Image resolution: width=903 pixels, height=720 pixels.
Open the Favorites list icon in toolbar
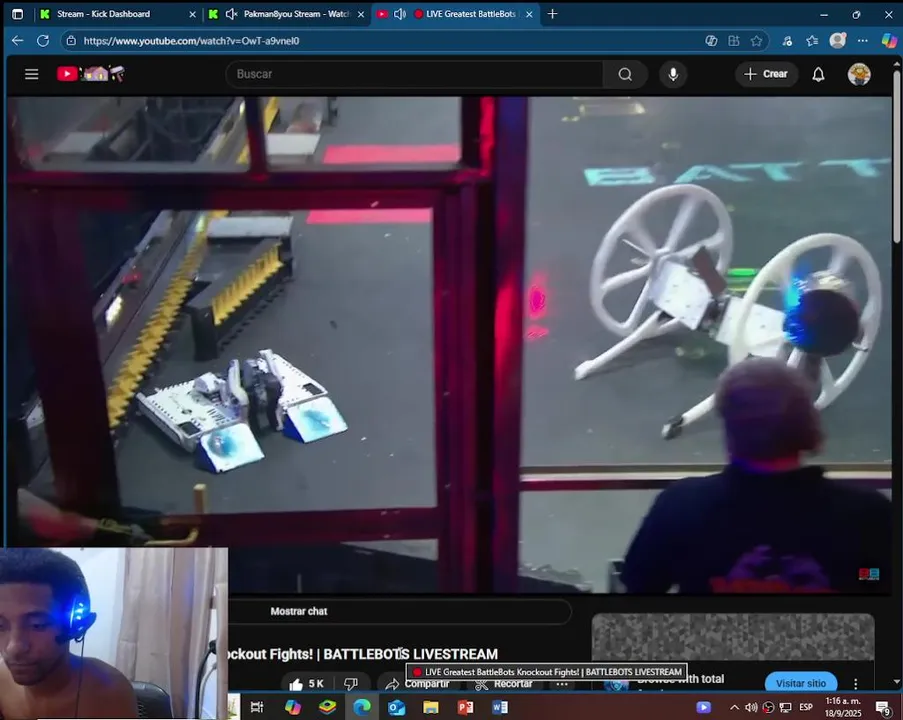point(812,41)
